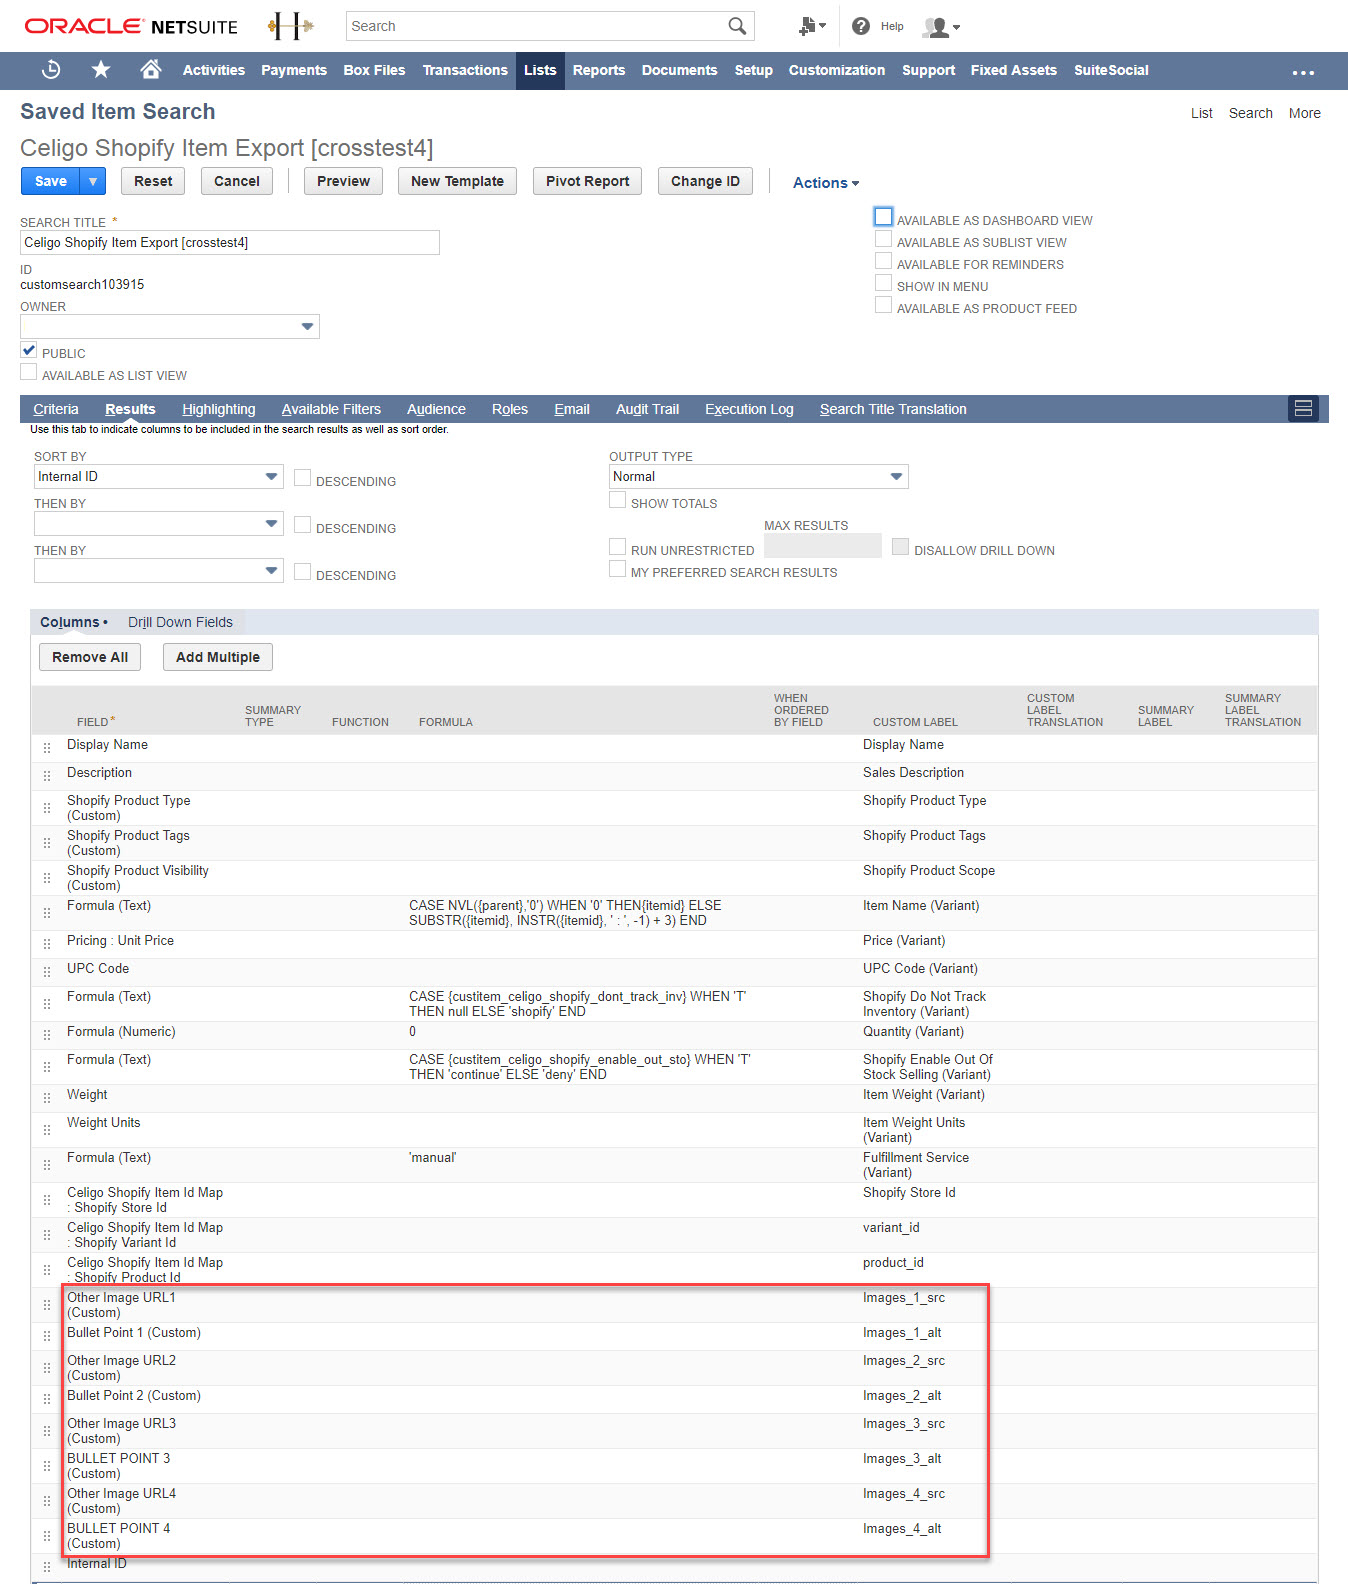Click the company logo icon
The image size is (1348, 1584).
tap(291, 27)
